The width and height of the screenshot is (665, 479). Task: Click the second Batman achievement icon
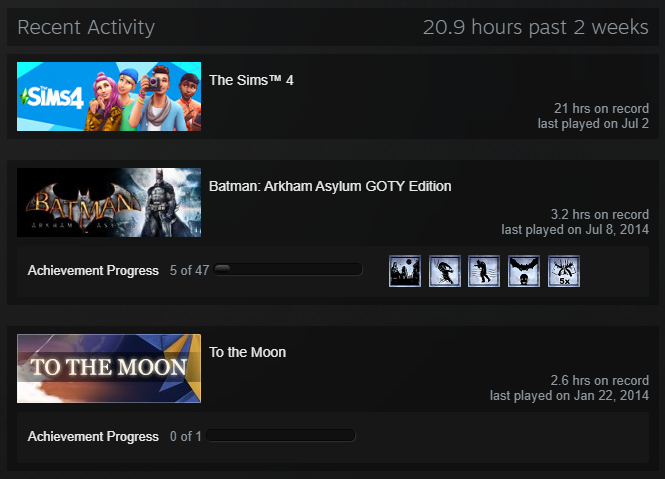[444, 271]
